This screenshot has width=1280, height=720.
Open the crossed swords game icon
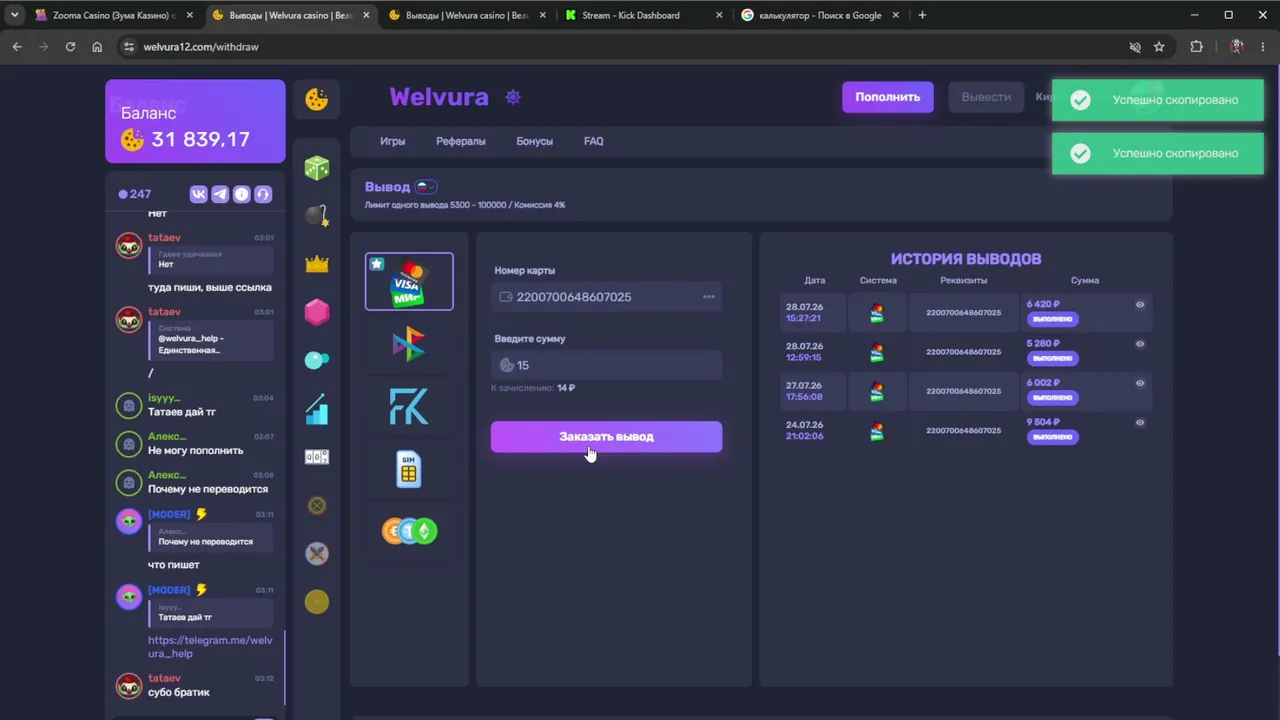317,553
